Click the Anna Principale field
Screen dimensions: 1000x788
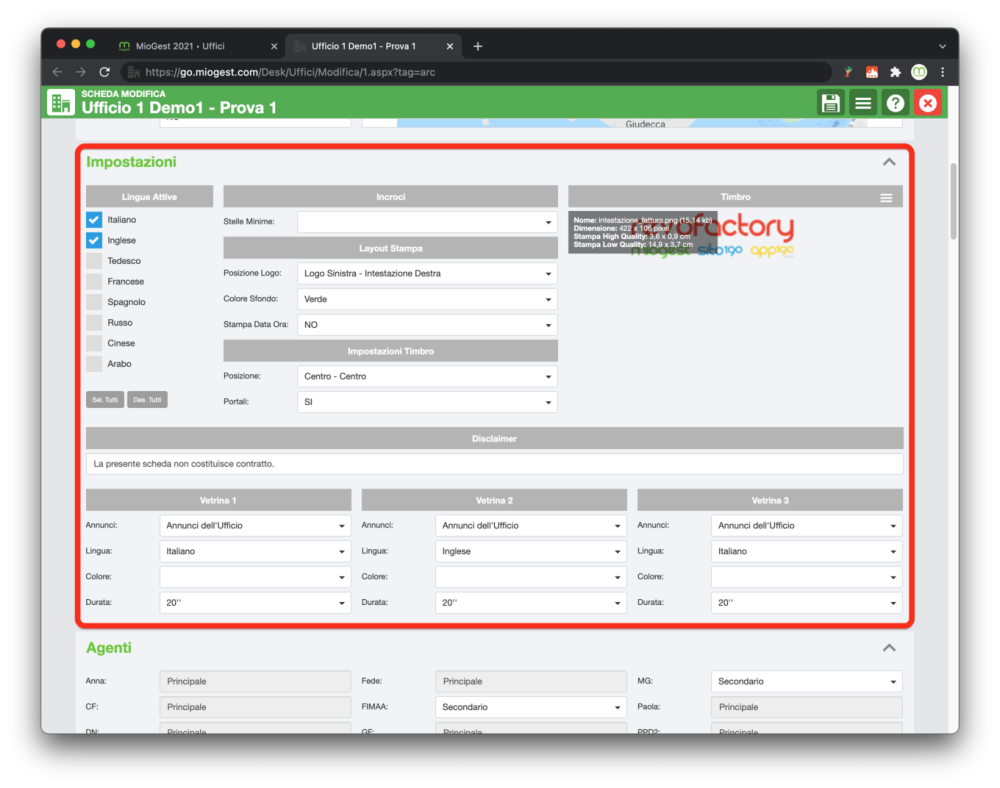point(255,682)
